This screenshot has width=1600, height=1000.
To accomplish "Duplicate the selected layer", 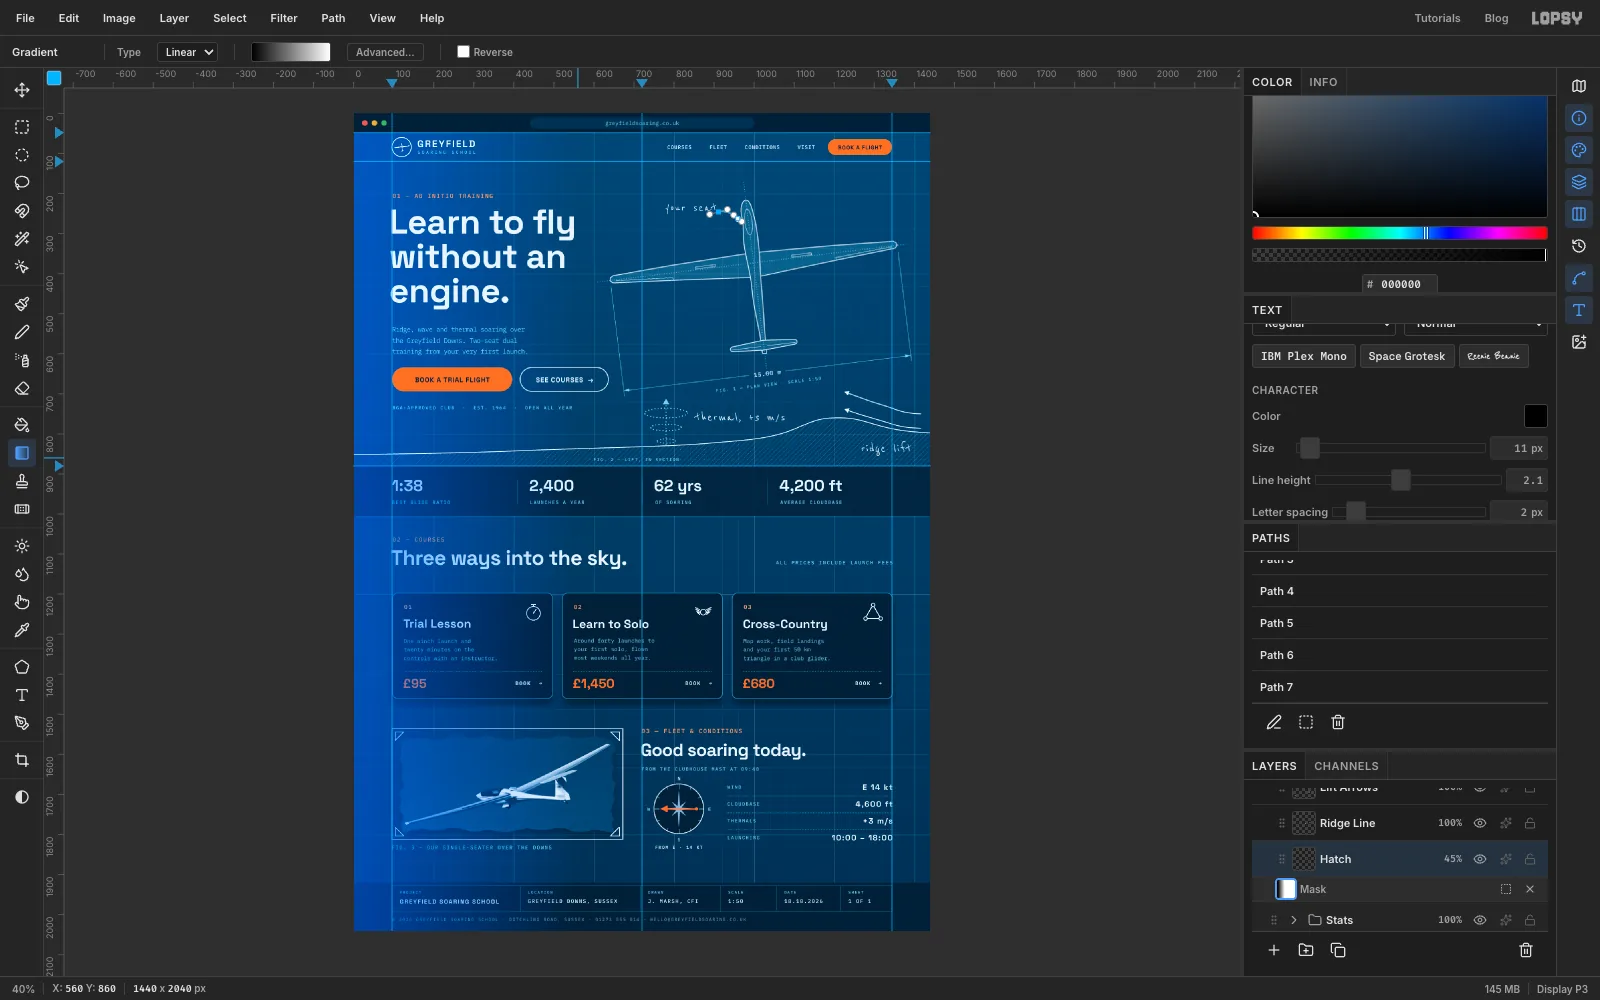I will 1338,950.
